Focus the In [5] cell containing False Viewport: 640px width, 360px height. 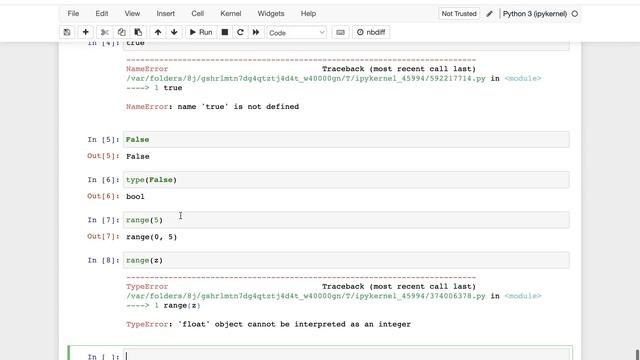[x=346, y=140]
